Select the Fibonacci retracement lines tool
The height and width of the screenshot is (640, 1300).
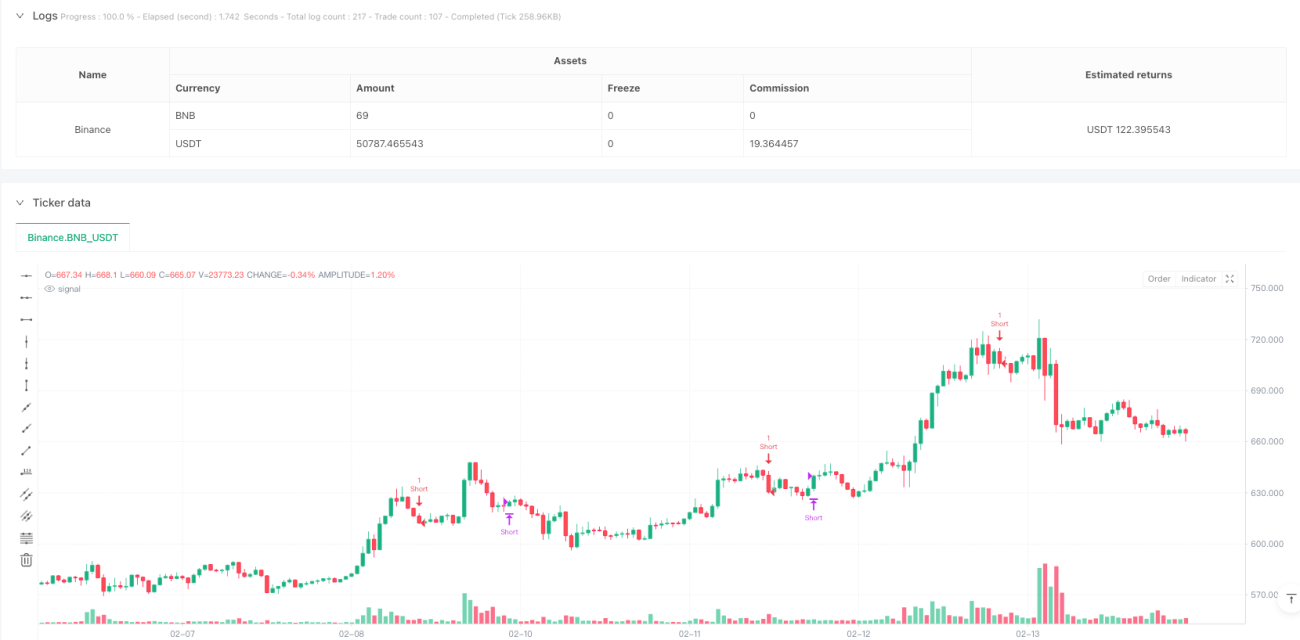(27, 538)
